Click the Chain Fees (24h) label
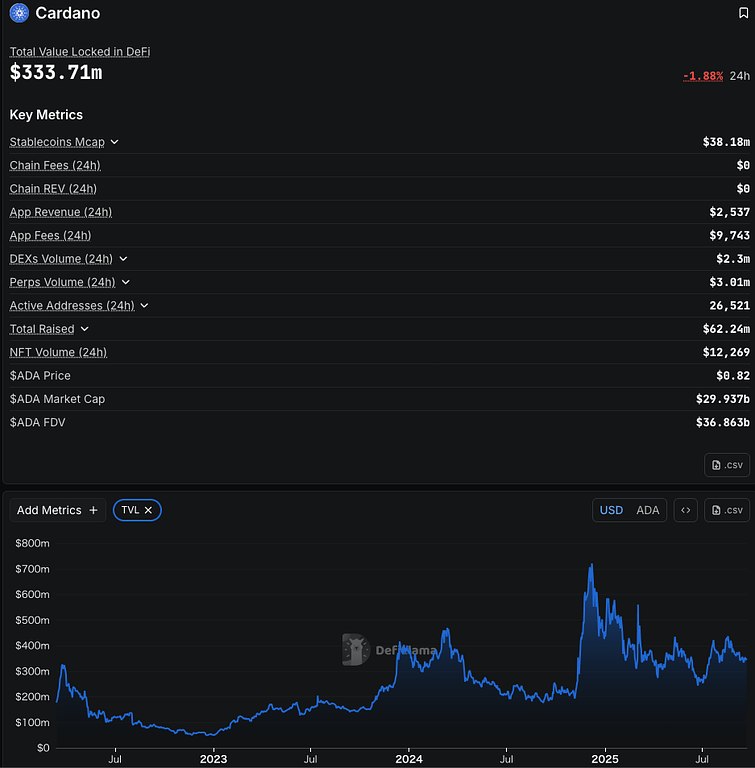The image size is (755, 768). [x=55, y=165]
